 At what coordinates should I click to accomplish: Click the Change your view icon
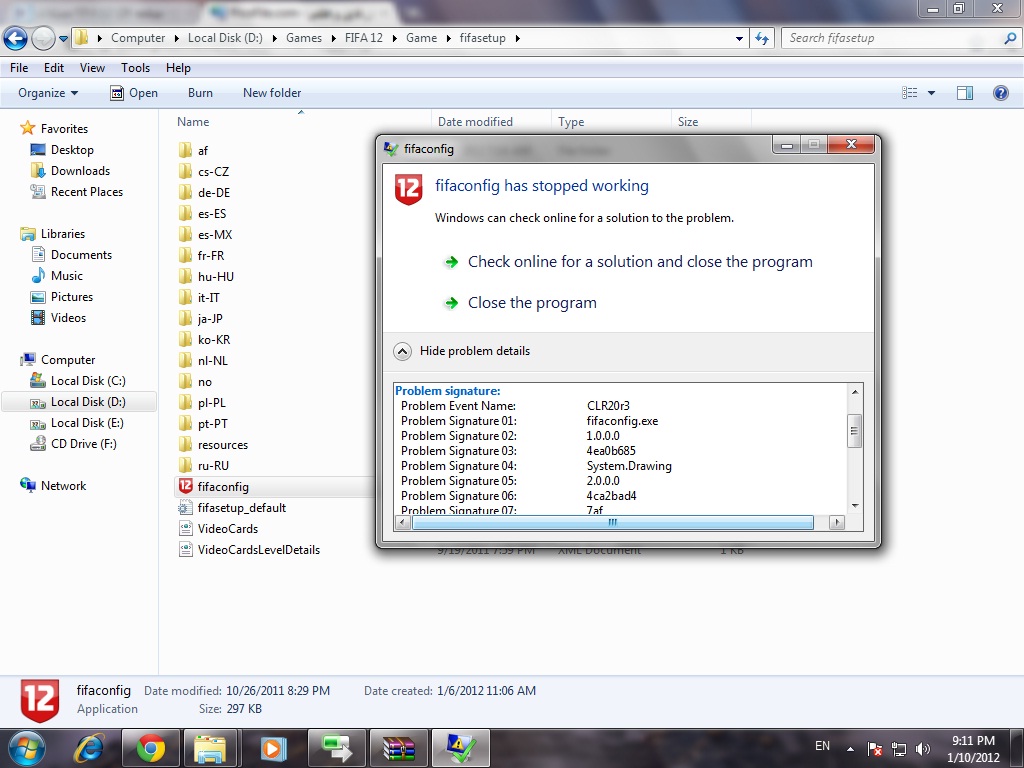[x=910, y=93]
